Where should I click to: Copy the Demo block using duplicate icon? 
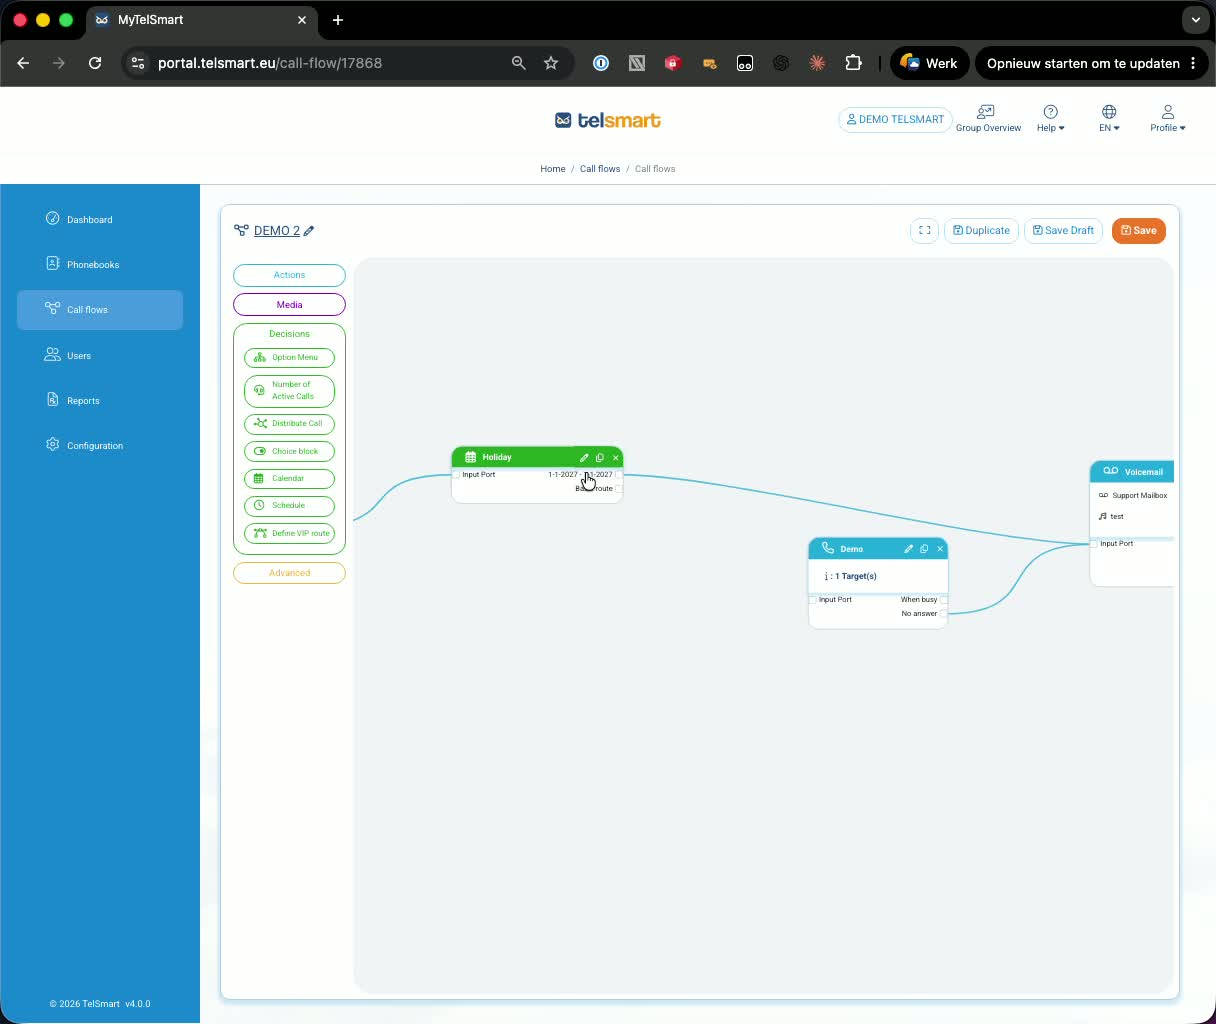924,548
